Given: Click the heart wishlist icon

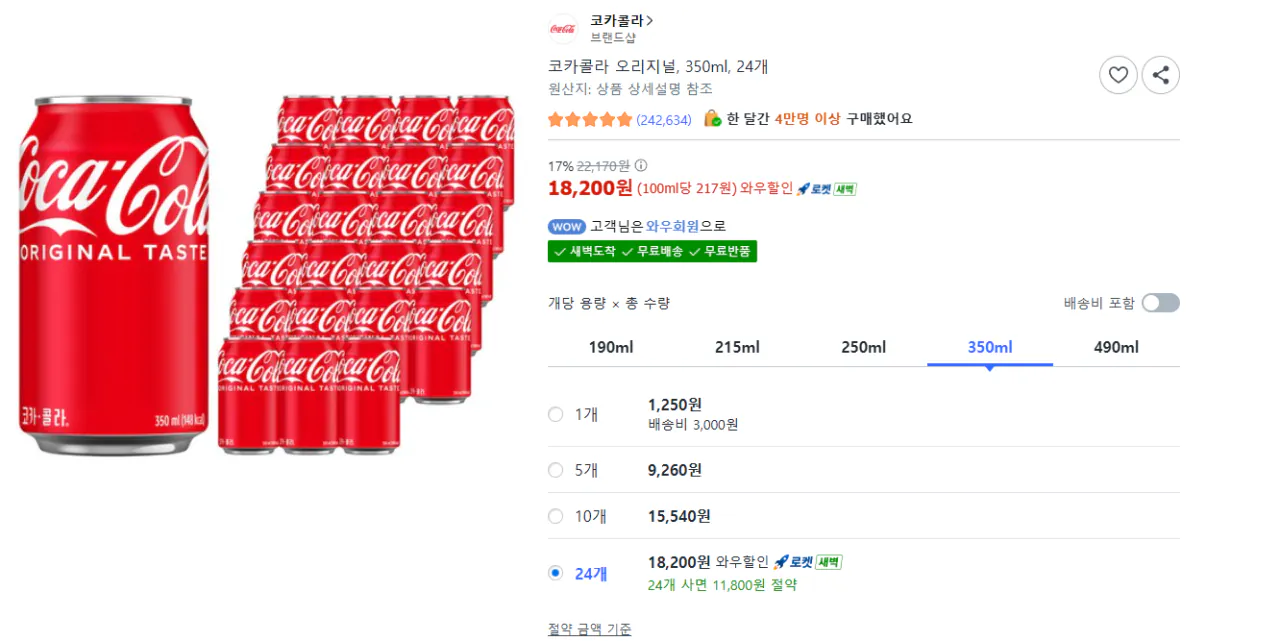Looking at the screenshot, I should (x=1118, y=75).
